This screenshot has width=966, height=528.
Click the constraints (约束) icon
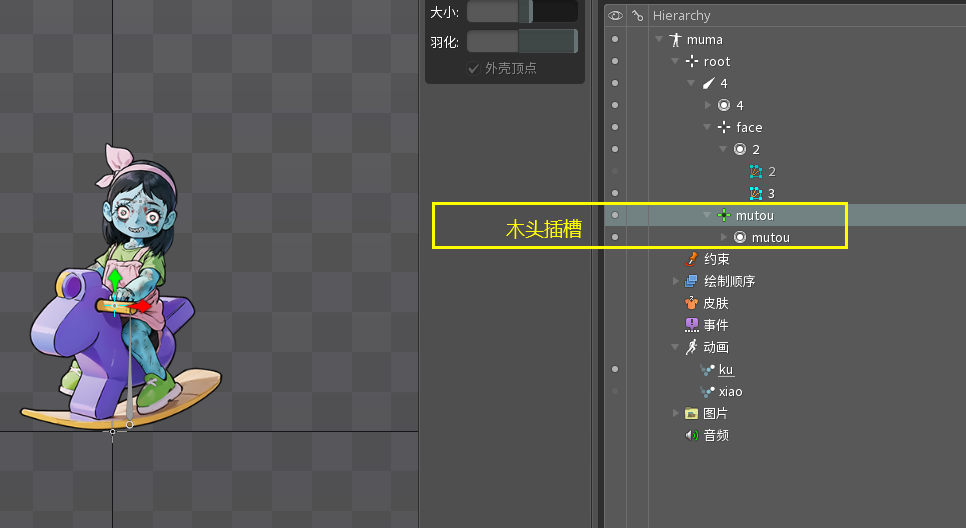[691, 259]
